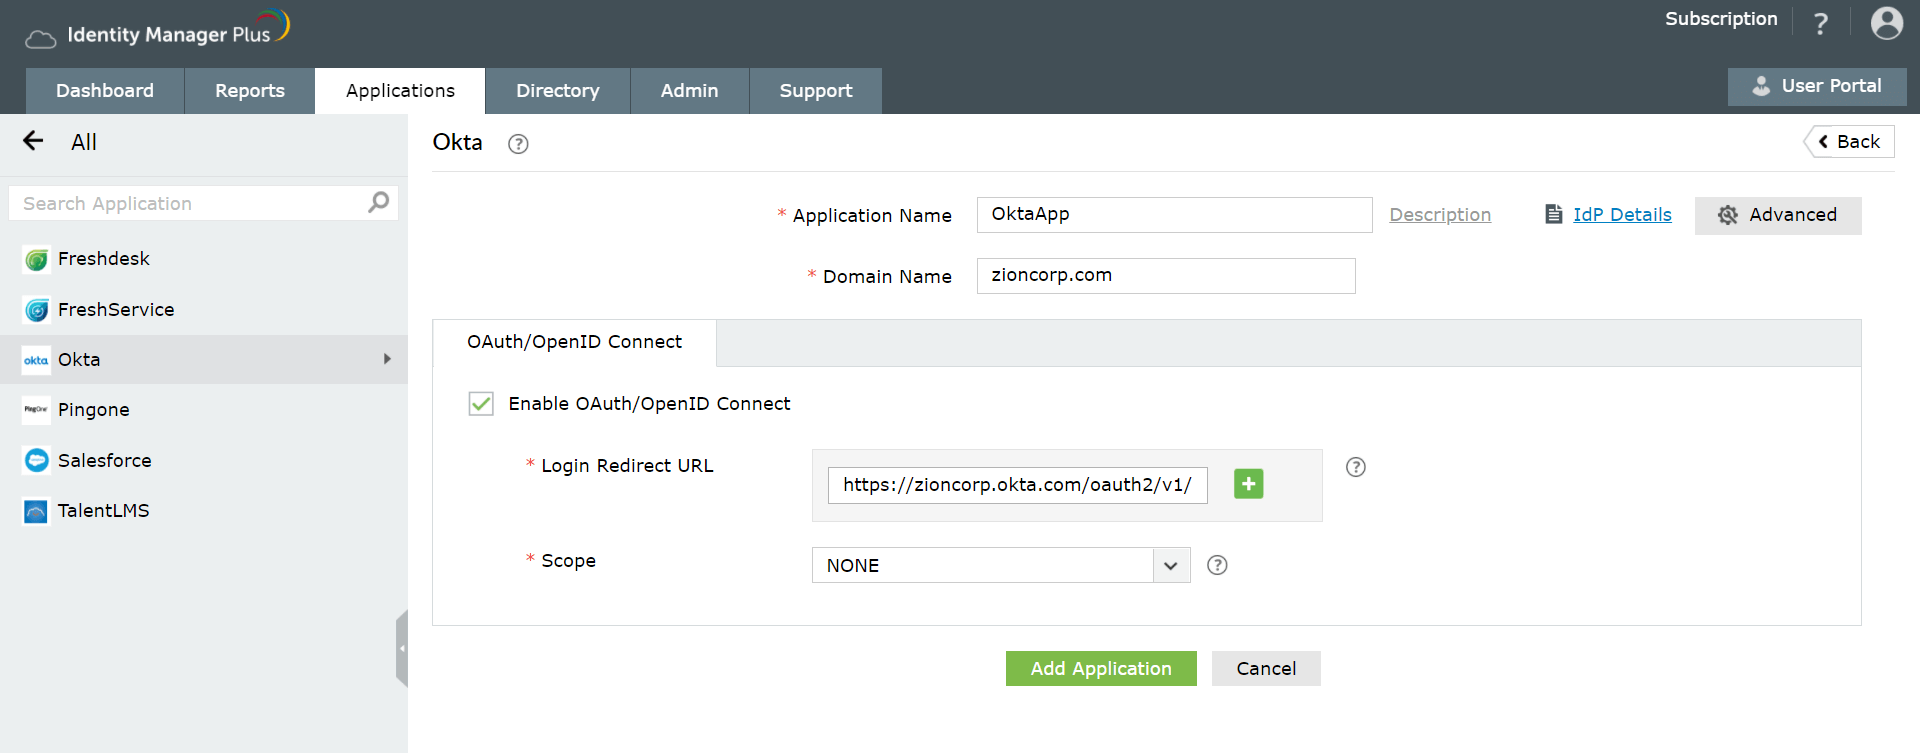Switch to the Directory tab
The width and height of the screenshot is (1920, 753).
click(557, 91)
